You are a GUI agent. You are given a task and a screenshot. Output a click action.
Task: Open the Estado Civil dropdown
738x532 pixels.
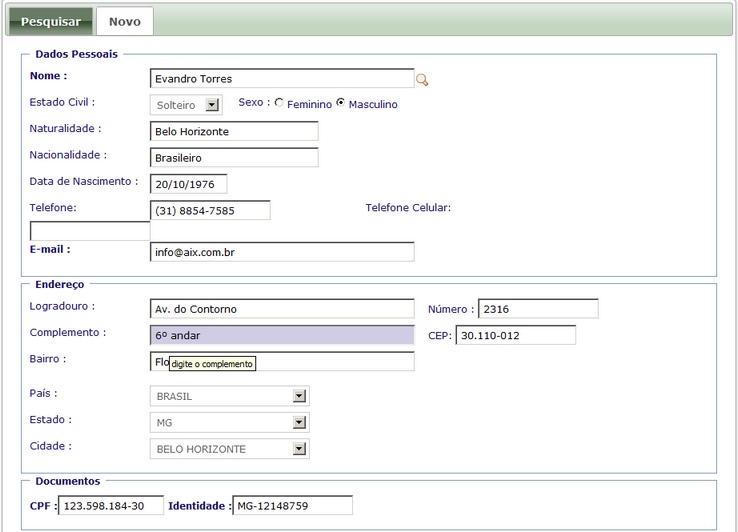pyautogui.click(x=212, y=105)
